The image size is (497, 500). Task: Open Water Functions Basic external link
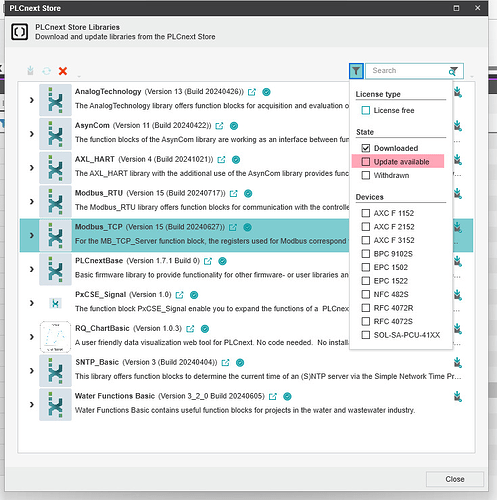tap(273, 396)
